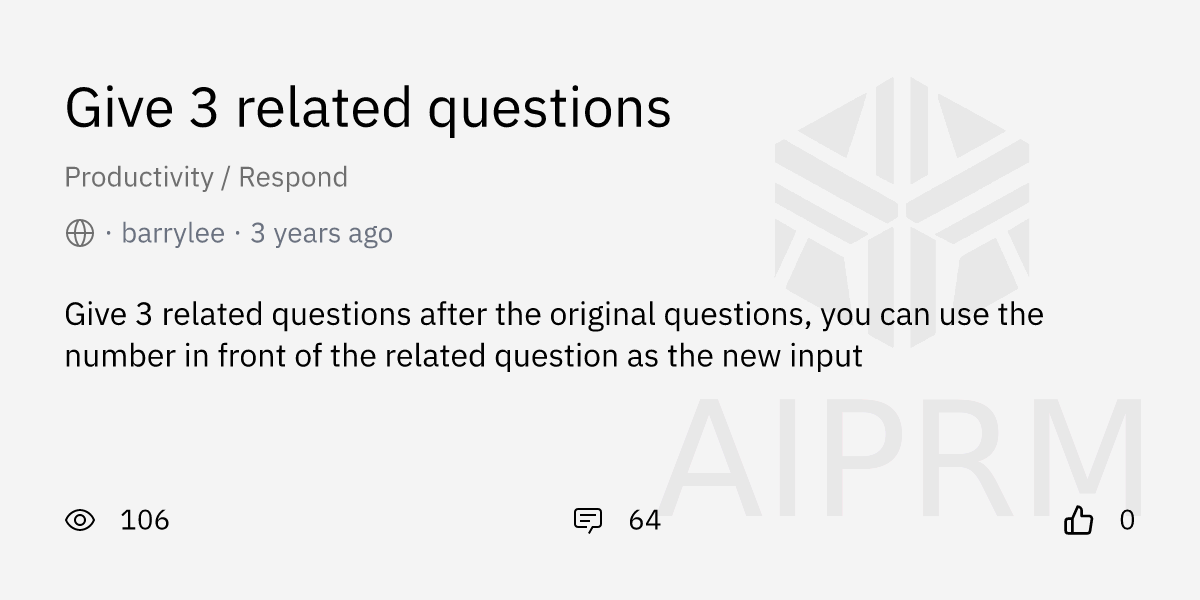Select the Productivity topic label
Viewport: 1200px width, 600px height.
[x=139, y=177]
